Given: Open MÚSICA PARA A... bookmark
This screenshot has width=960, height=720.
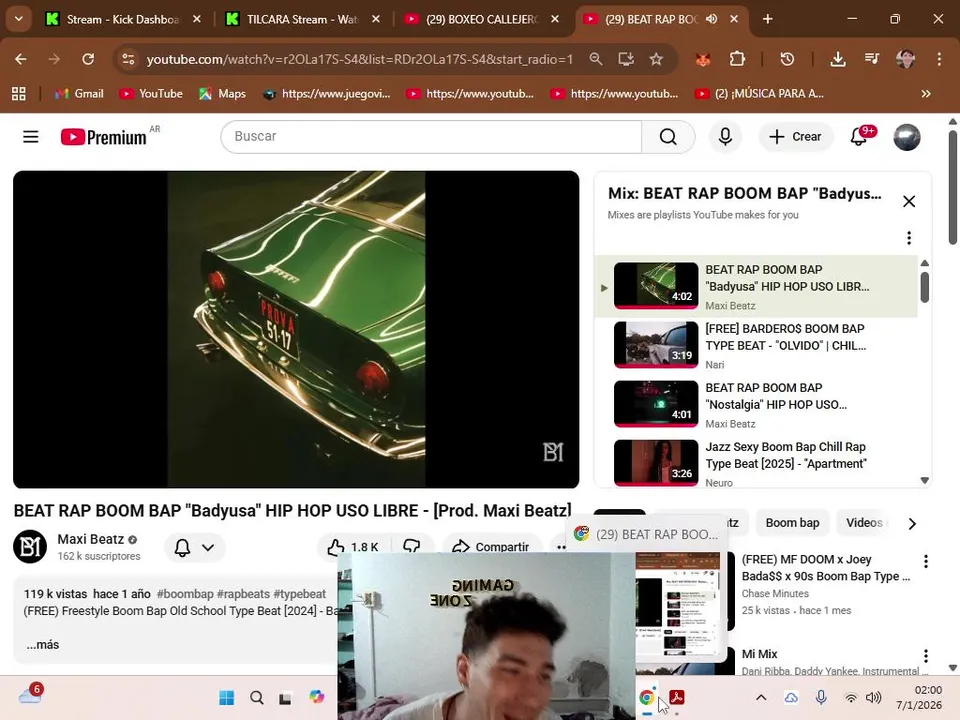Looking at the screenshot, I should point(760,94).
